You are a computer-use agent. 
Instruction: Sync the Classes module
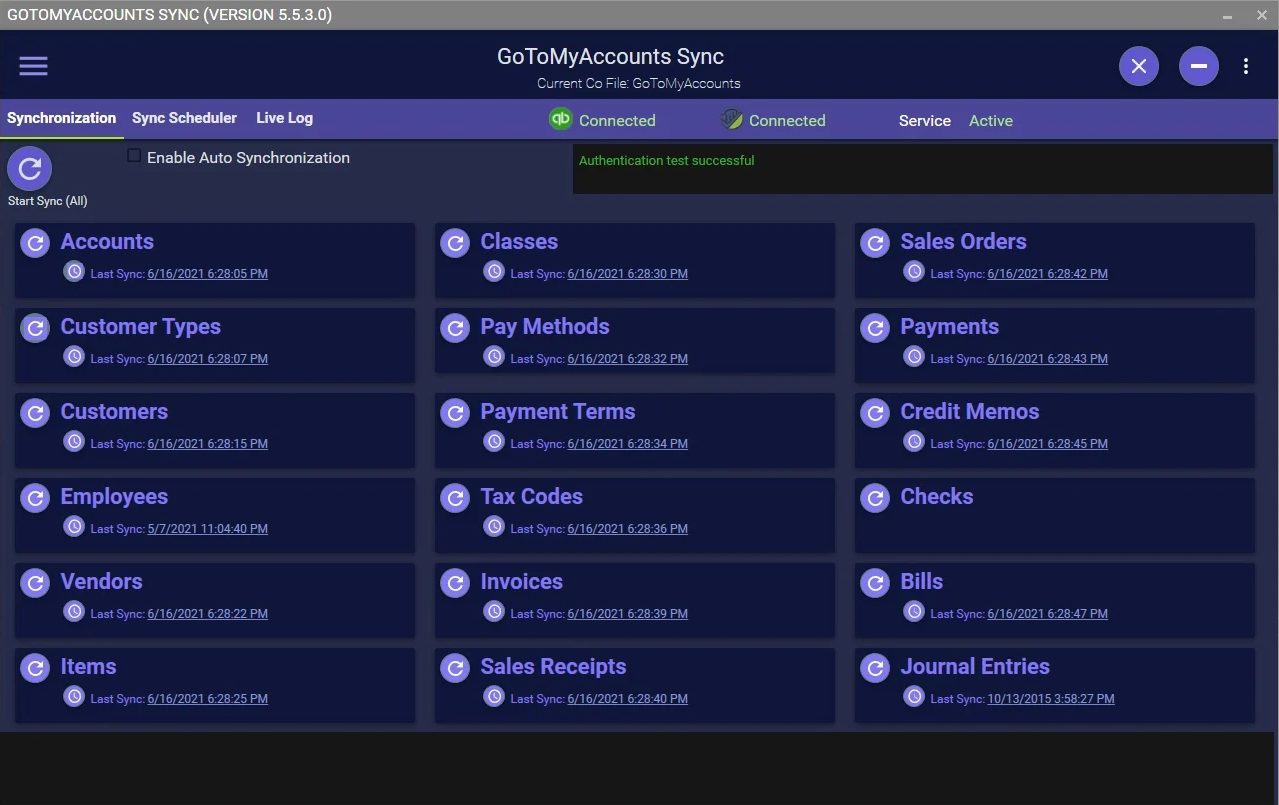pos(455,243)
